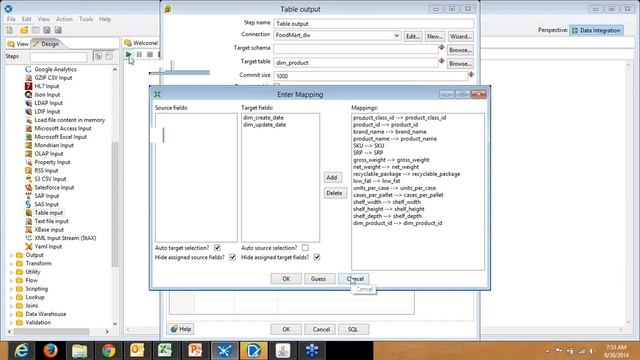Expand the Data Warehouse folder
Viewport: 640px width, 360px height.
(11, 314)
